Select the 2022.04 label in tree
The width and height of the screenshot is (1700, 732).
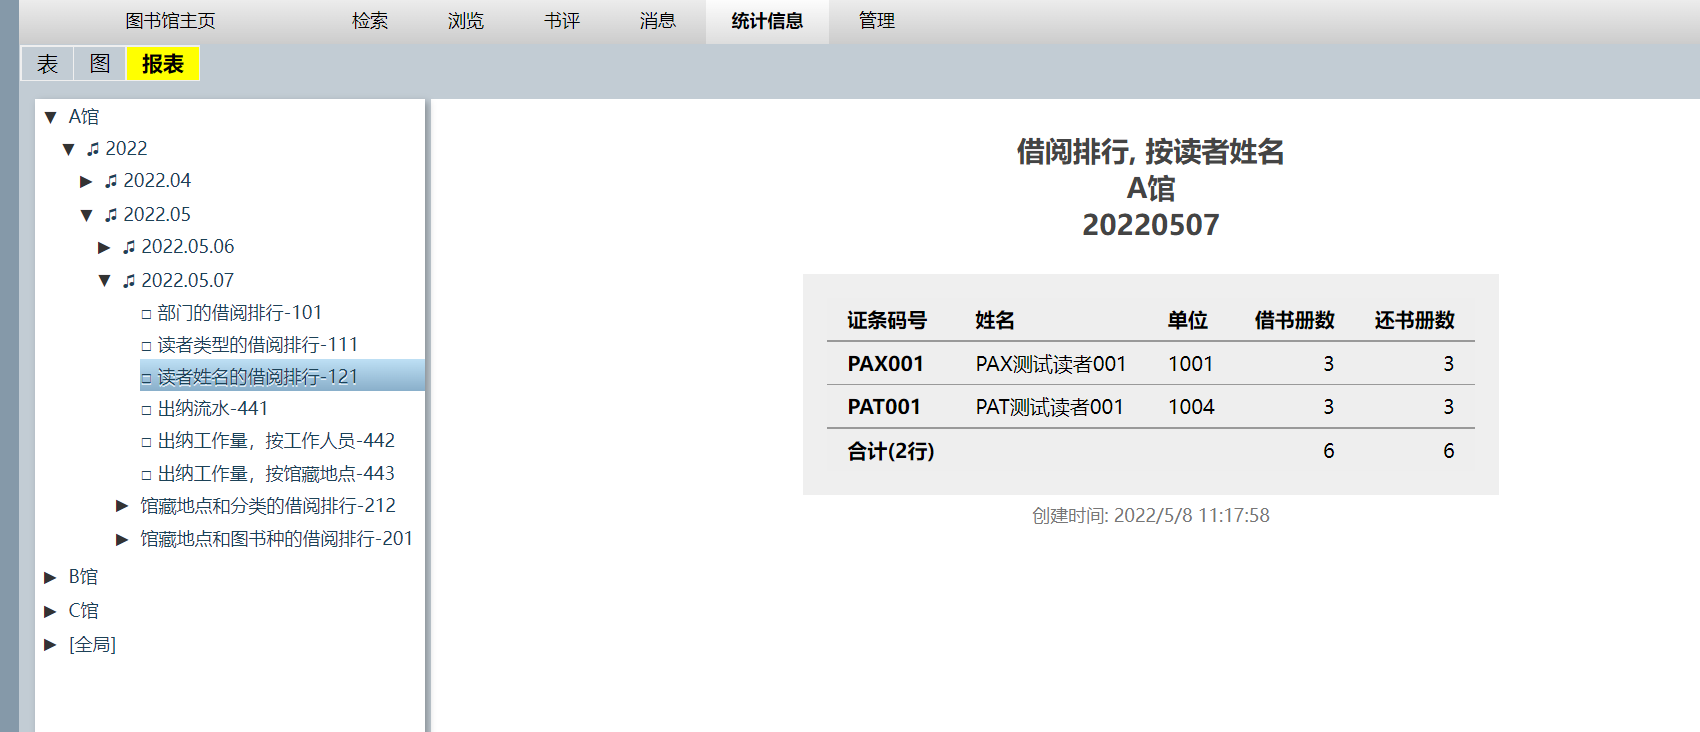point(157,181)
